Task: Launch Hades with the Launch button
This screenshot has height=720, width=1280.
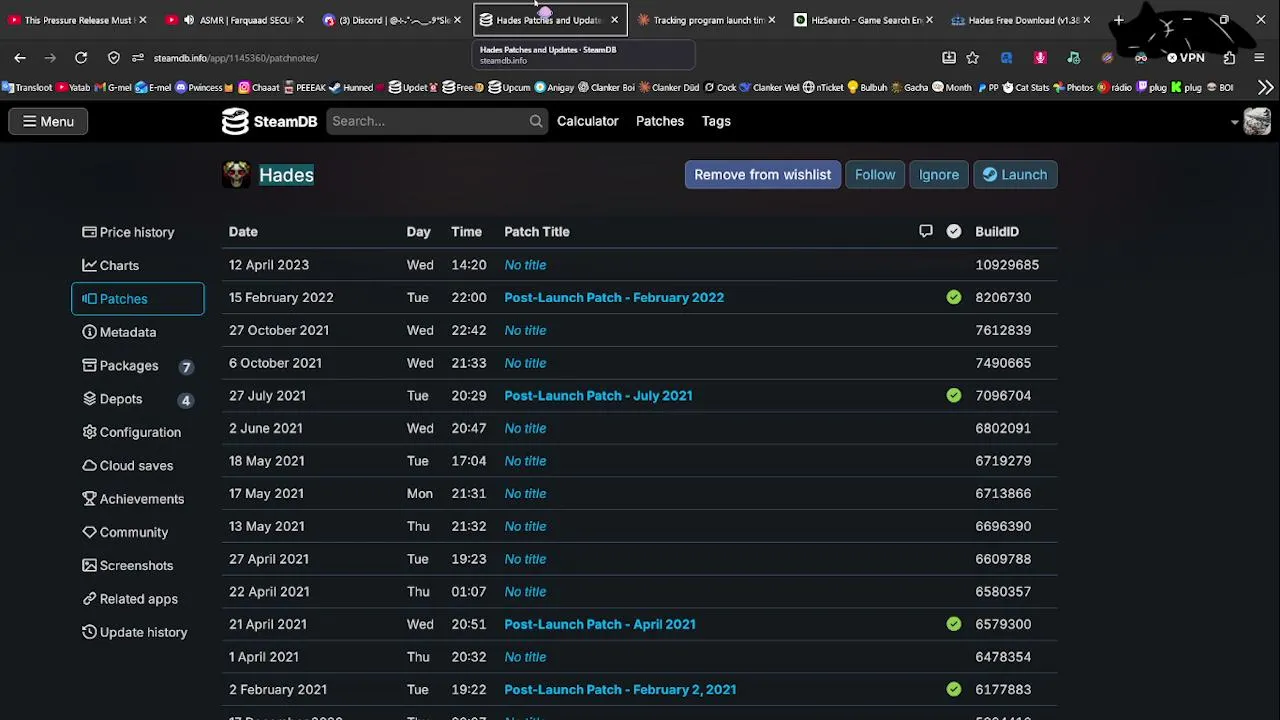Action: (1015, 175)
